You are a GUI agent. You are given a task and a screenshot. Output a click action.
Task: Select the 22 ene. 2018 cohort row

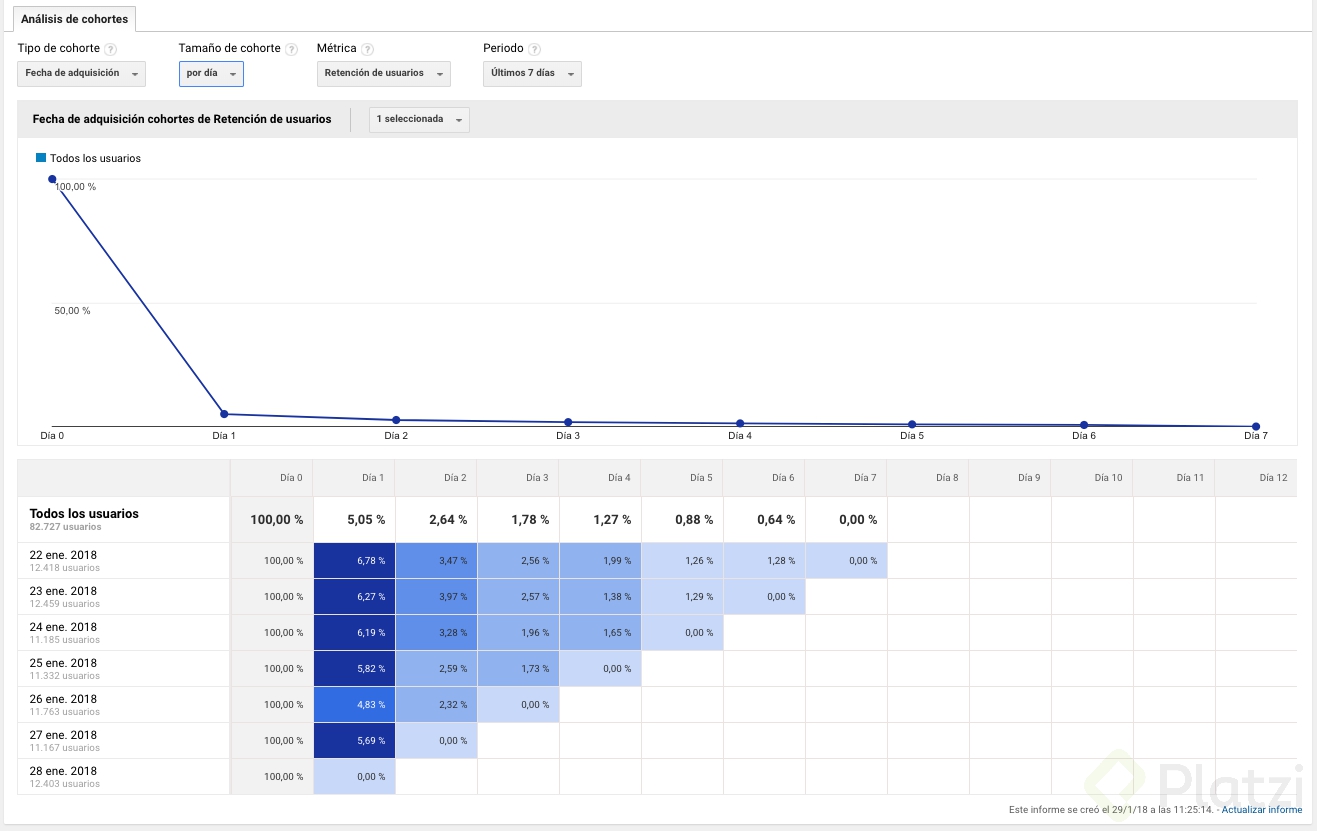click(x=64, y=560)
